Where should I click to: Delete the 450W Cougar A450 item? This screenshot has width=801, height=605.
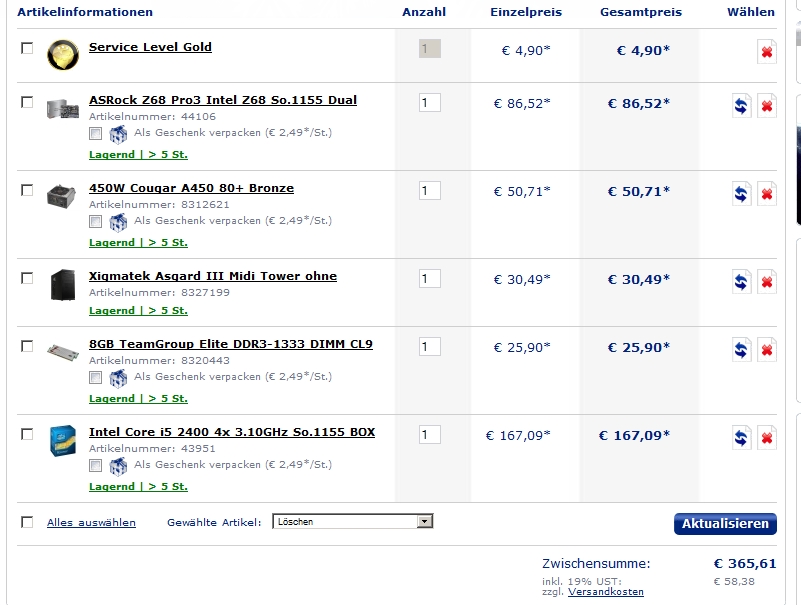click(x=766, y=194)
